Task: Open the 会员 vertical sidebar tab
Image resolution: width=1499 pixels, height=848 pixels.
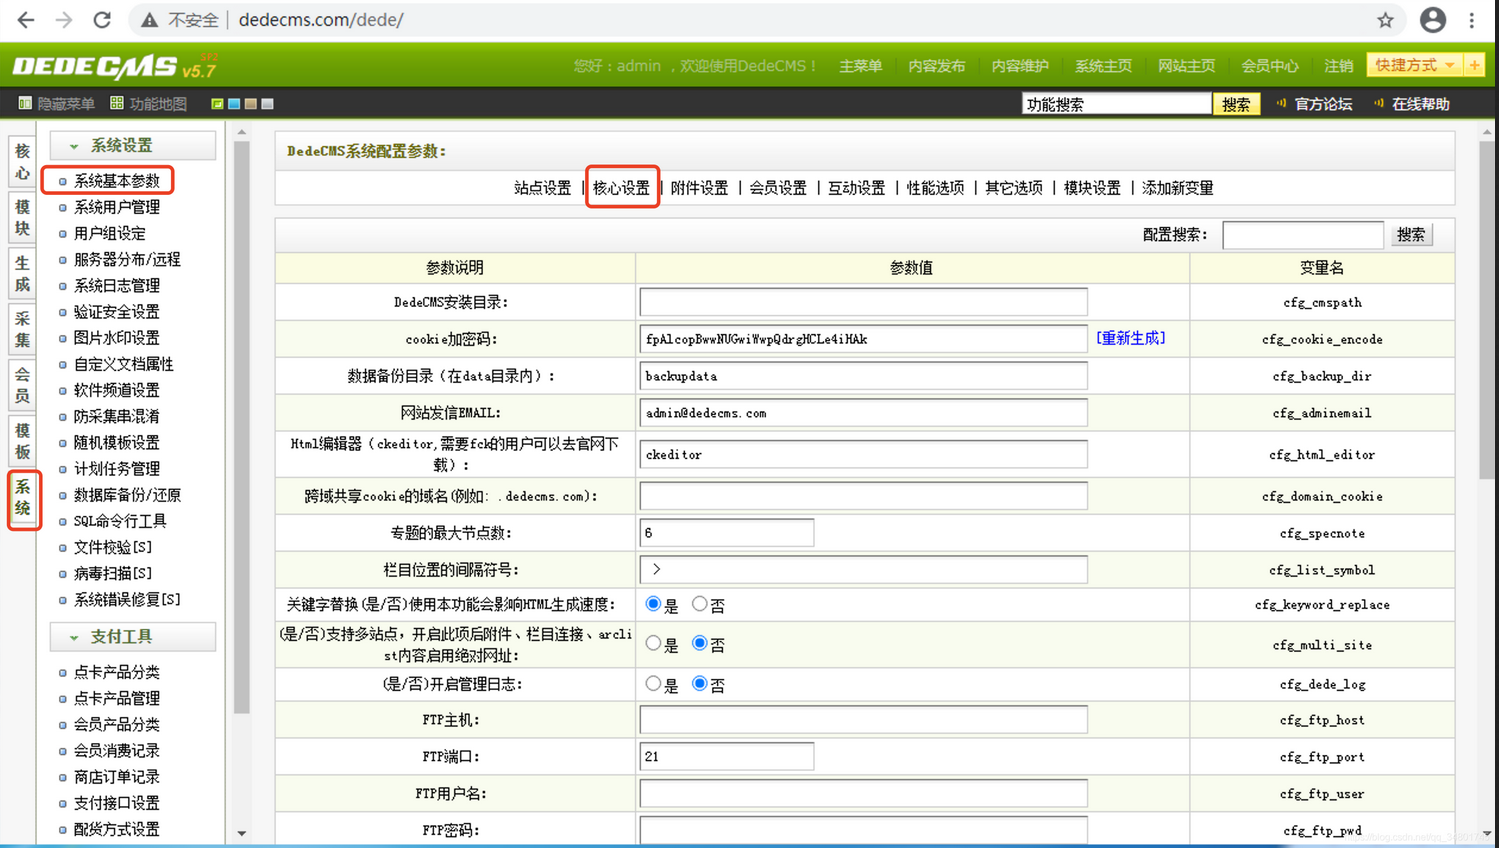Action: [22, 386]
